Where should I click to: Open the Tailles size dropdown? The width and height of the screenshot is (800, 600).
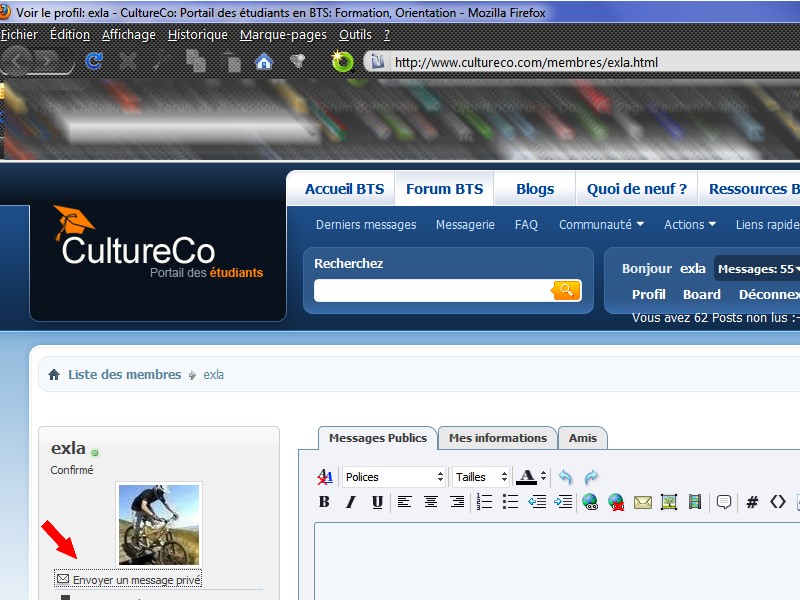point(482,477)
